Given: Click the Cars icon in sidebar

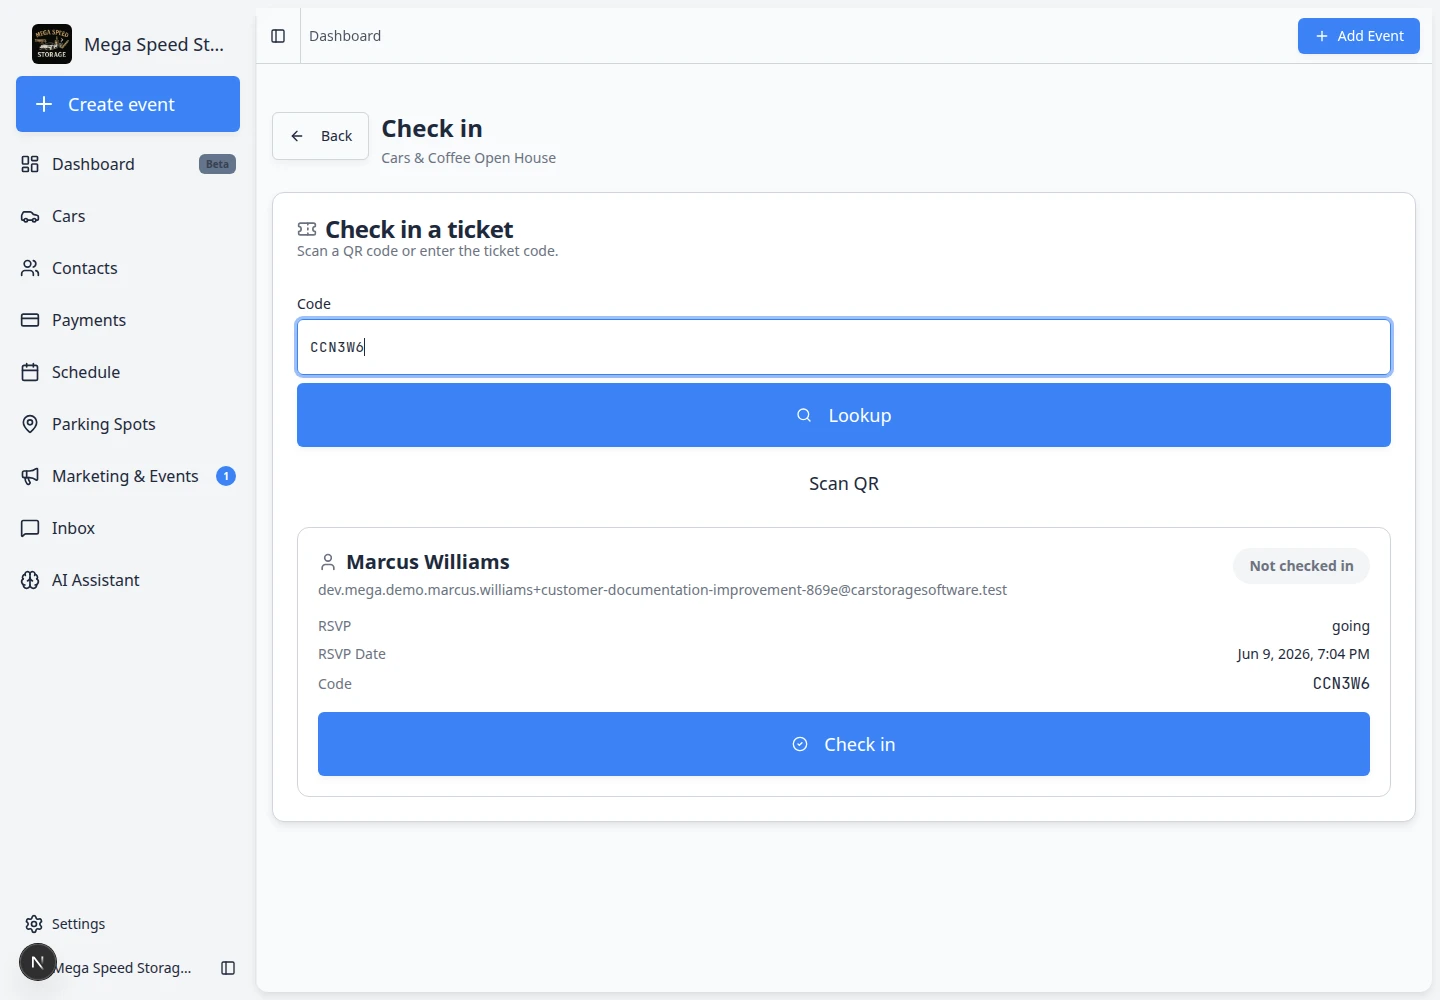Looking at the screenshot, I should (30, 216).
